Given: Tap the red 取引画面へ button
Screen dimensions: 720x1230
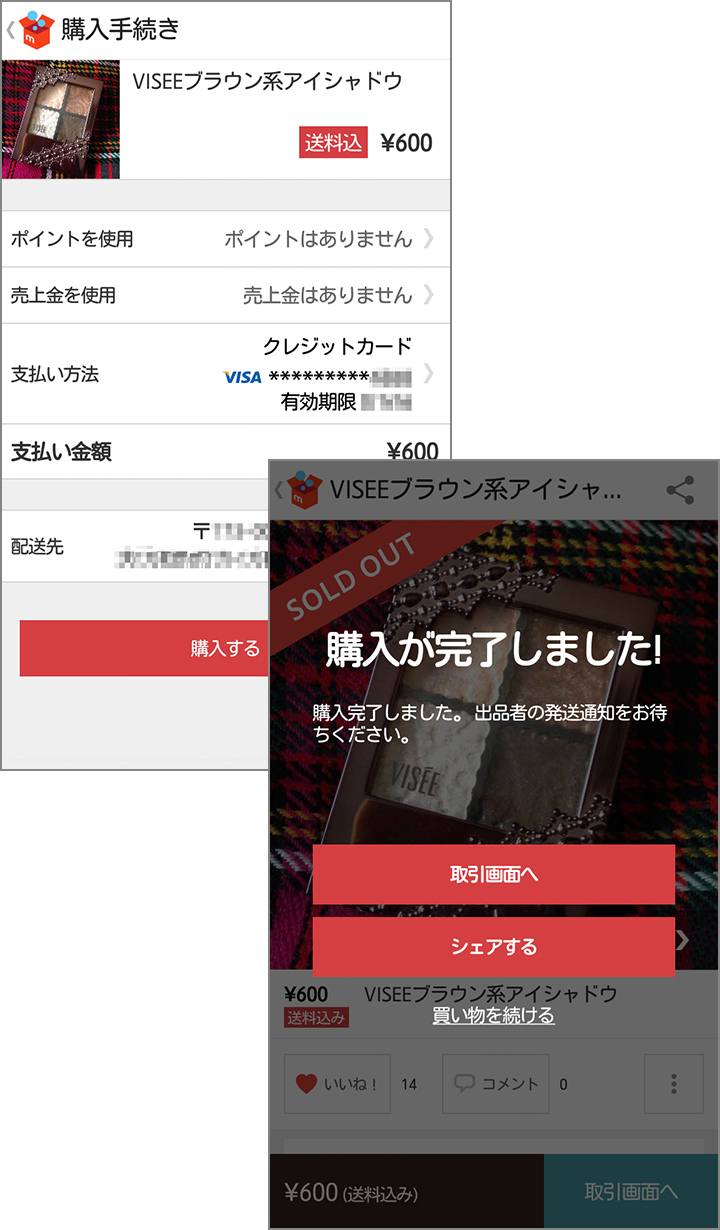Looking at the screenshot, I should tap(494, 874).
